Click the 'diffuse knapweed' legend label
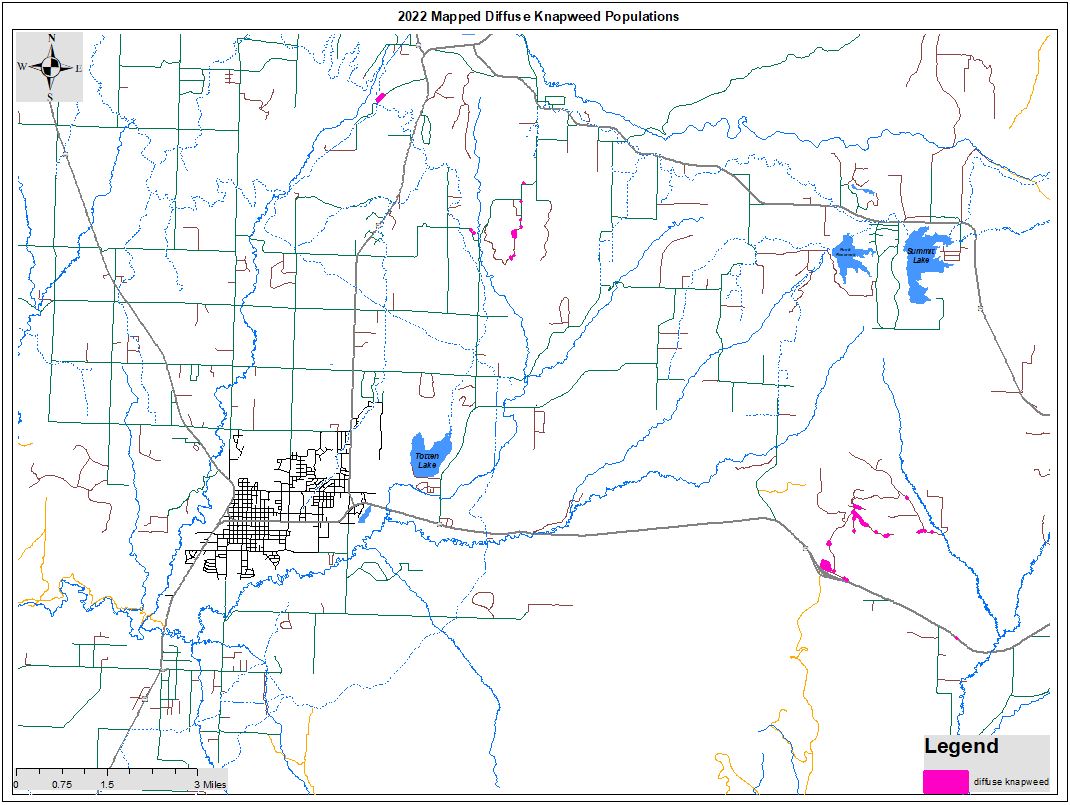Screen dimensions: 1070x805 click(1011, 781)
